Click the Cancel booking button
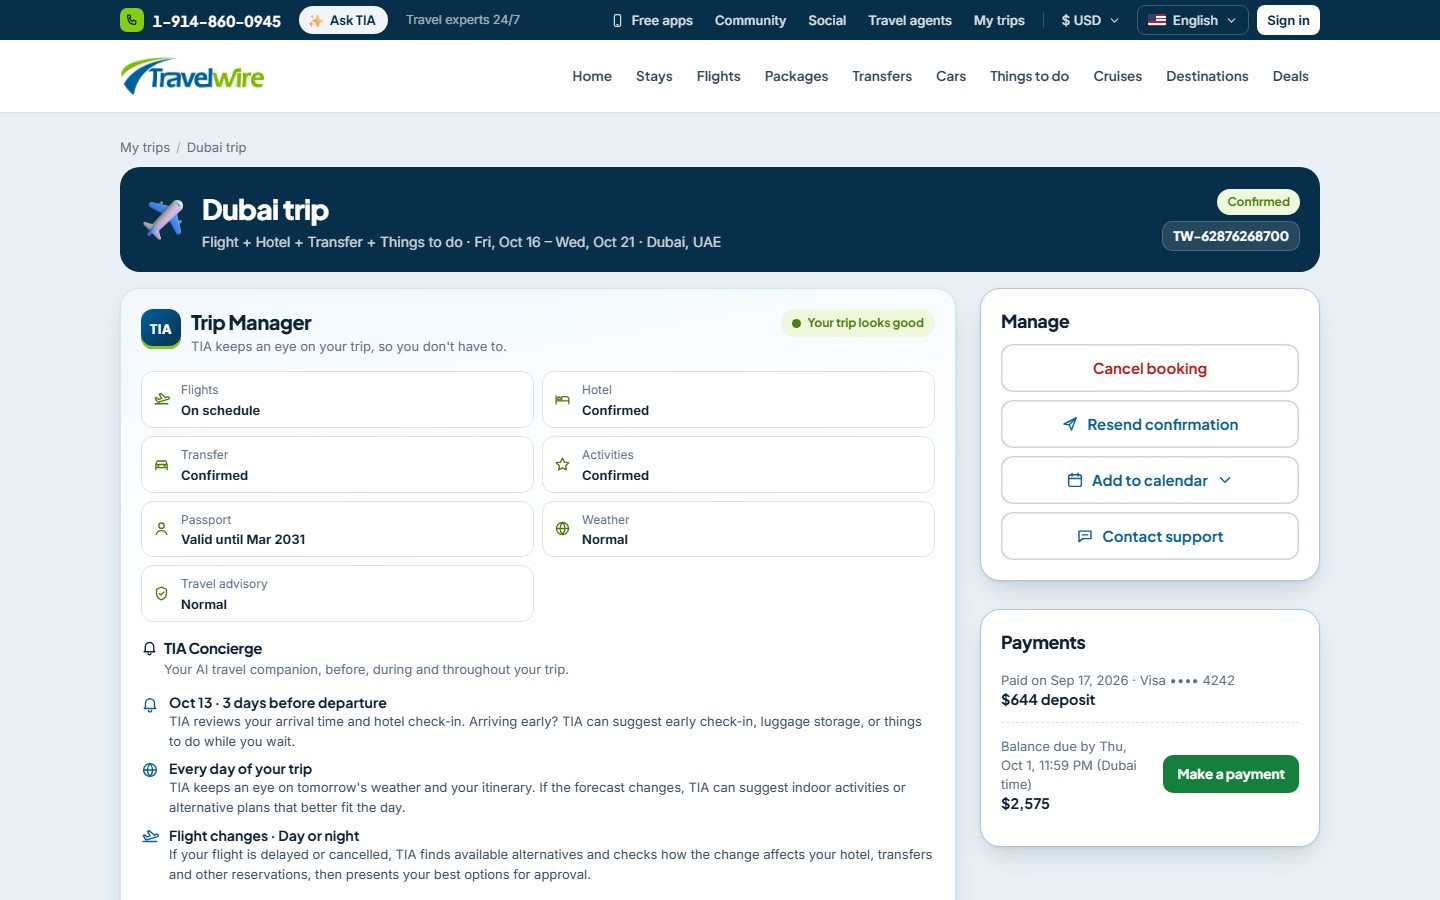This screenshot has height=900, width=1440. click(x=1150, y=368)
